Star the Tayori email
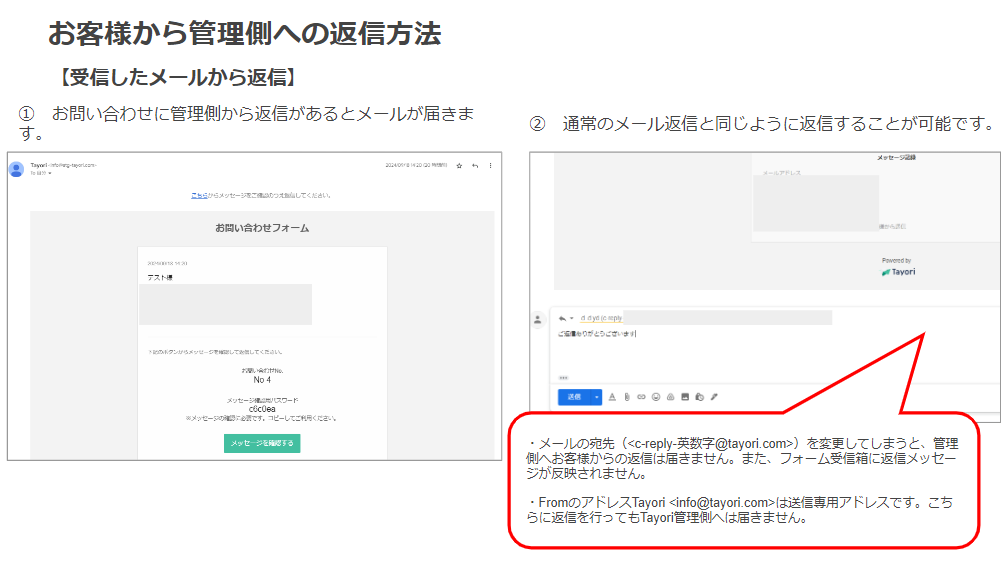Viewport: 1006px width, 567px height. tap(459, 165)
